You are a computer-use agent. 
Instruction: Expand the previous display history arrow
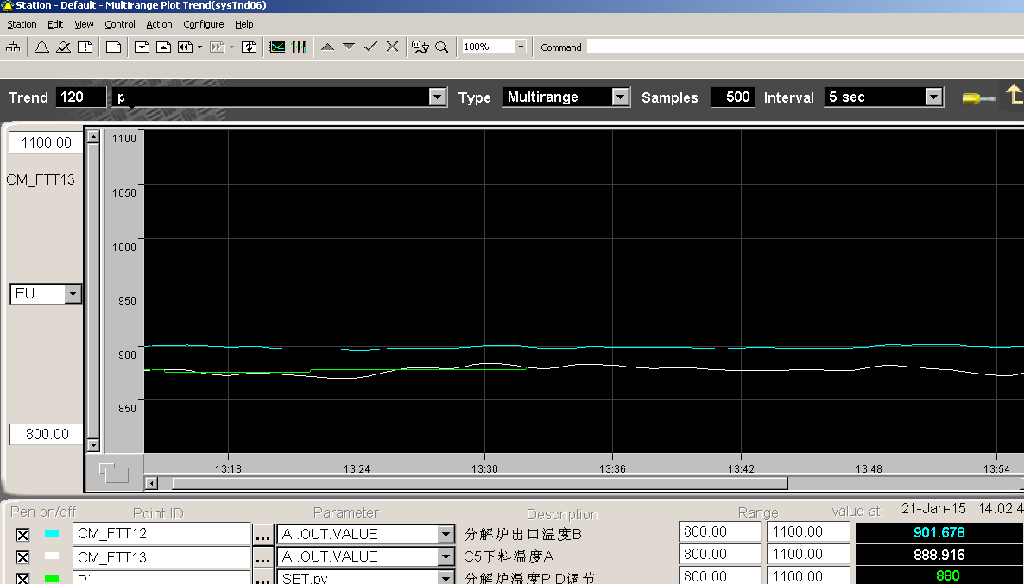coord(200,47)
